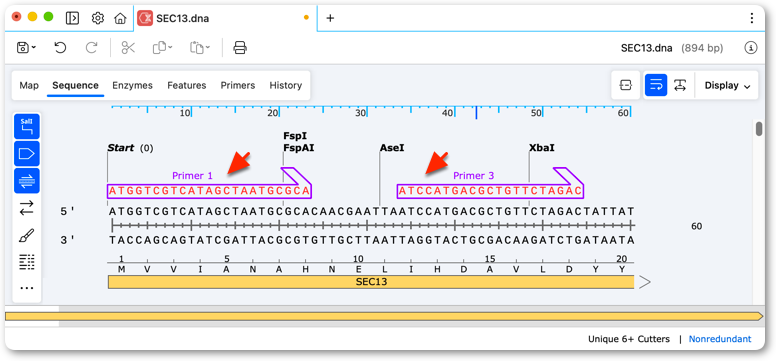The height and width of the screenshot is (361, 776).
Task: Open the save dropdown arrow
Action: coord(34,48)
